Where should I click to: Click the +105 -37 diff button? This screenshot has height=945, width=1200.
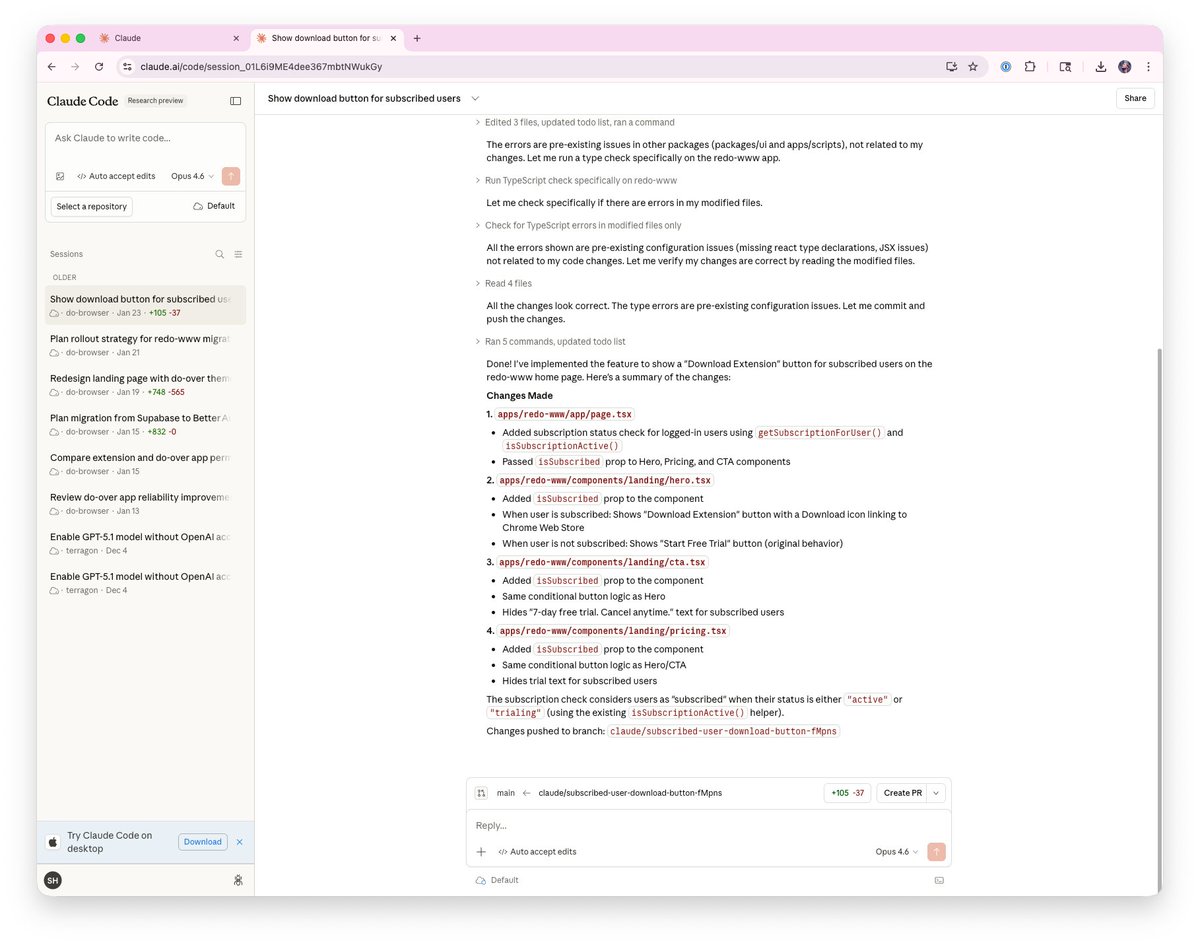pos(847,793)
